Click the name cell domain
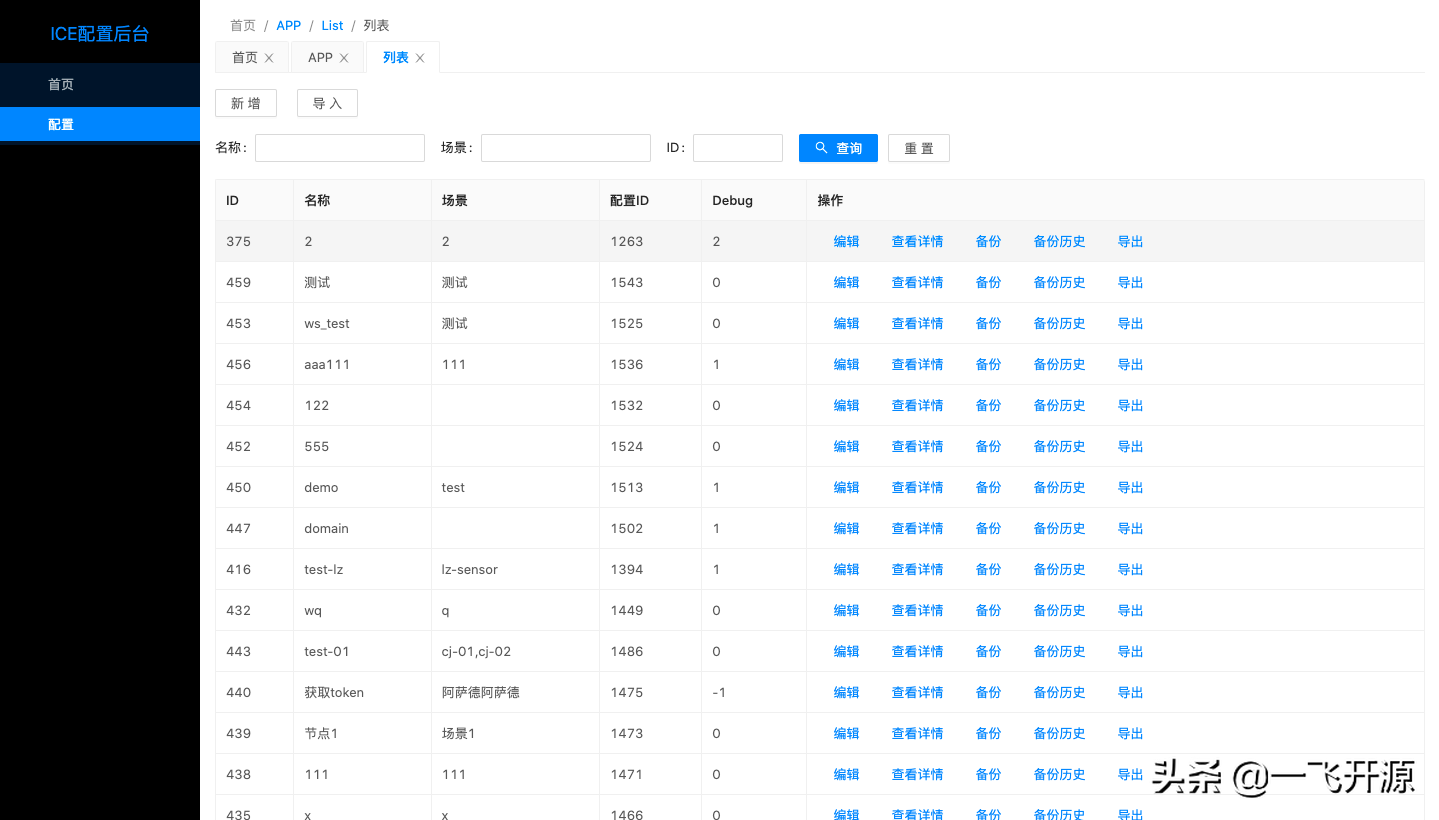This screenshot has width=1439, height=820. click(326, 528)
